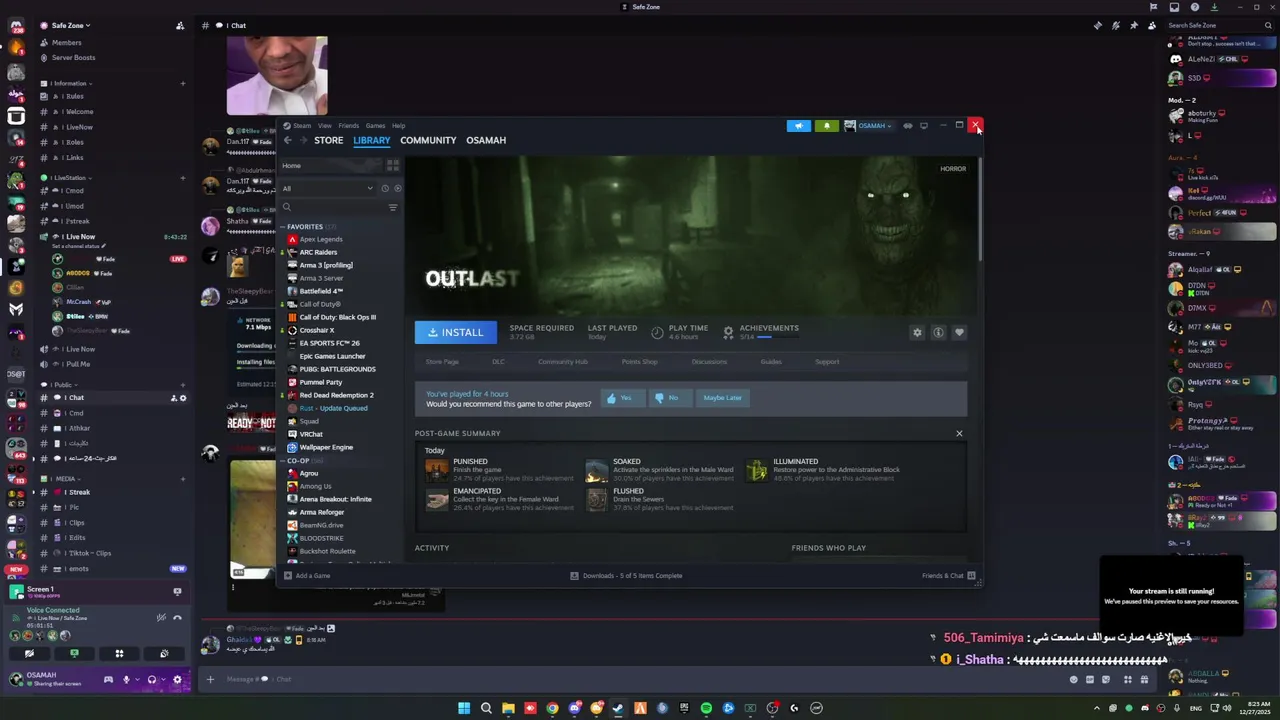Viewport: 1280px width, 720px height.
Task: Click the ready-to-play icon in library filter
Action: click(x=397, y=188)
